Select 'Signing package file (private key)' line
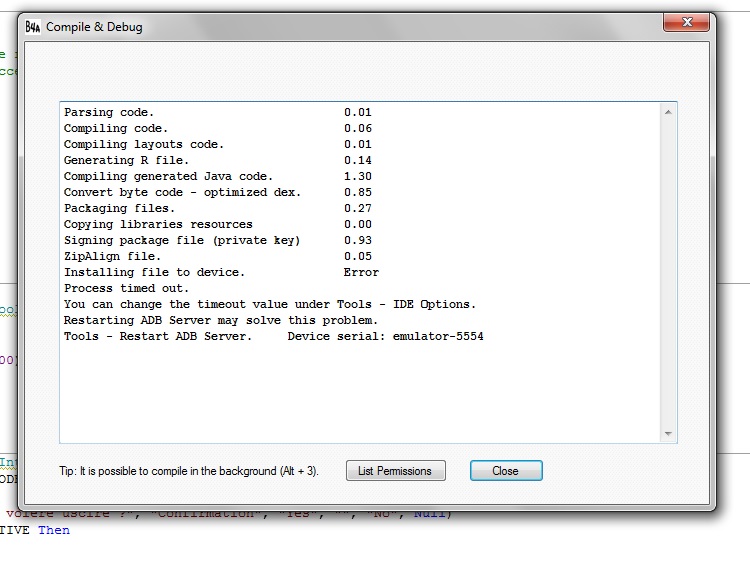Image resolution: width=750 pixels, height=563 pixels. point(182,241)
